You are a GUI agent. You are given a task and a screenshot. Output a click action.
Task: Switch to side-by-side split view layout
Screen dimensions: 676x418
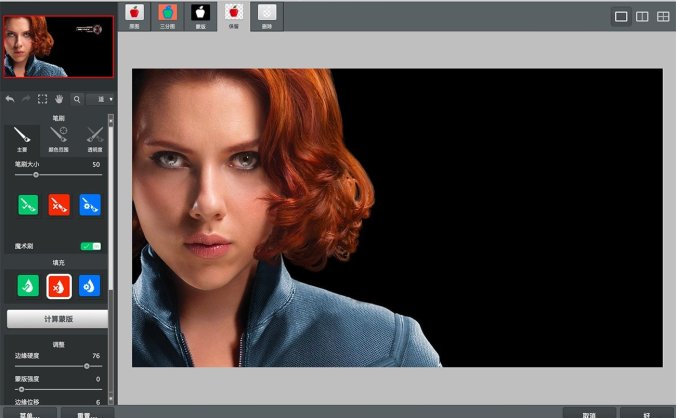642,16
